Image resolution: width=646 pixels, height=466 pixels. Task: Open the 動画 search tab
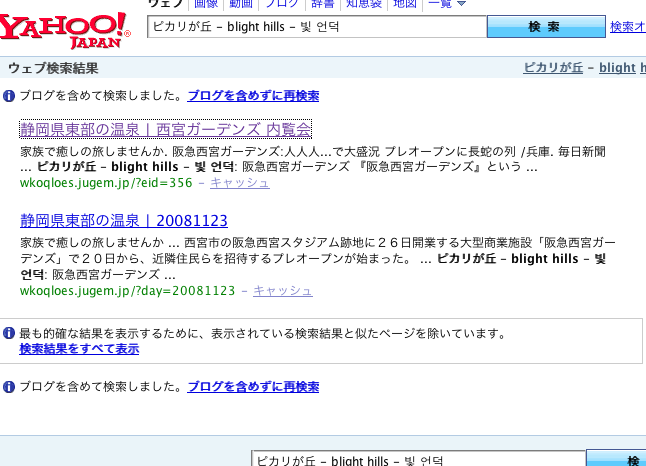(x=241, y=4)
